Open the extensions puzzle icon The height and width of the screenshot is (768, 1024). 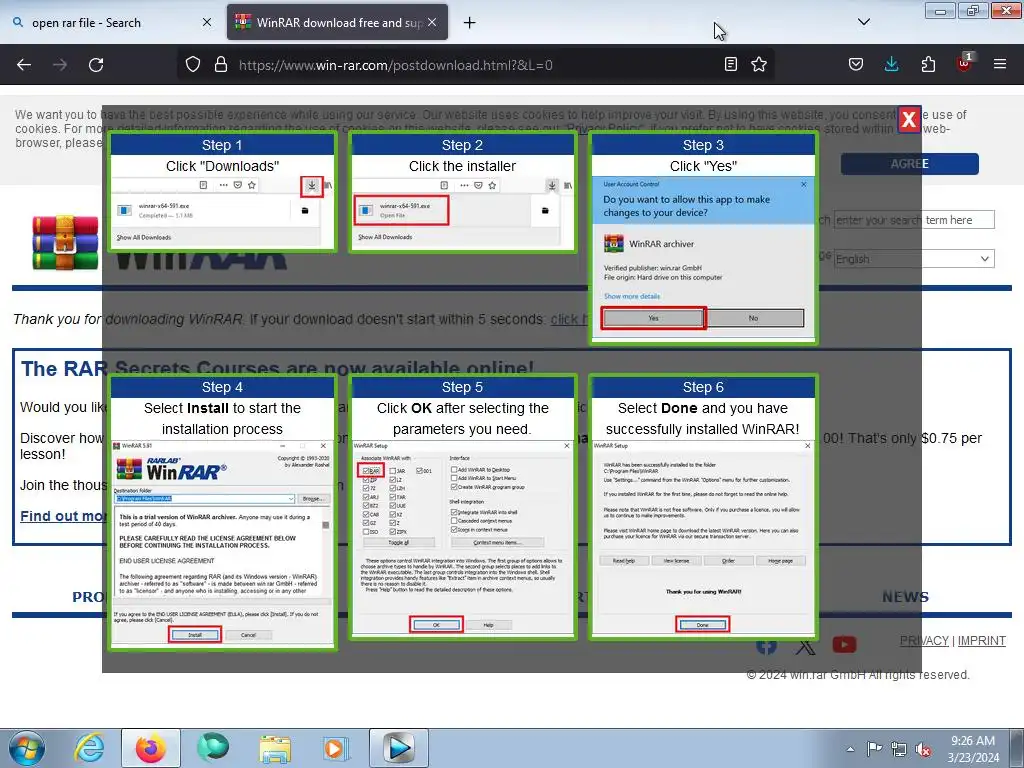928,64
